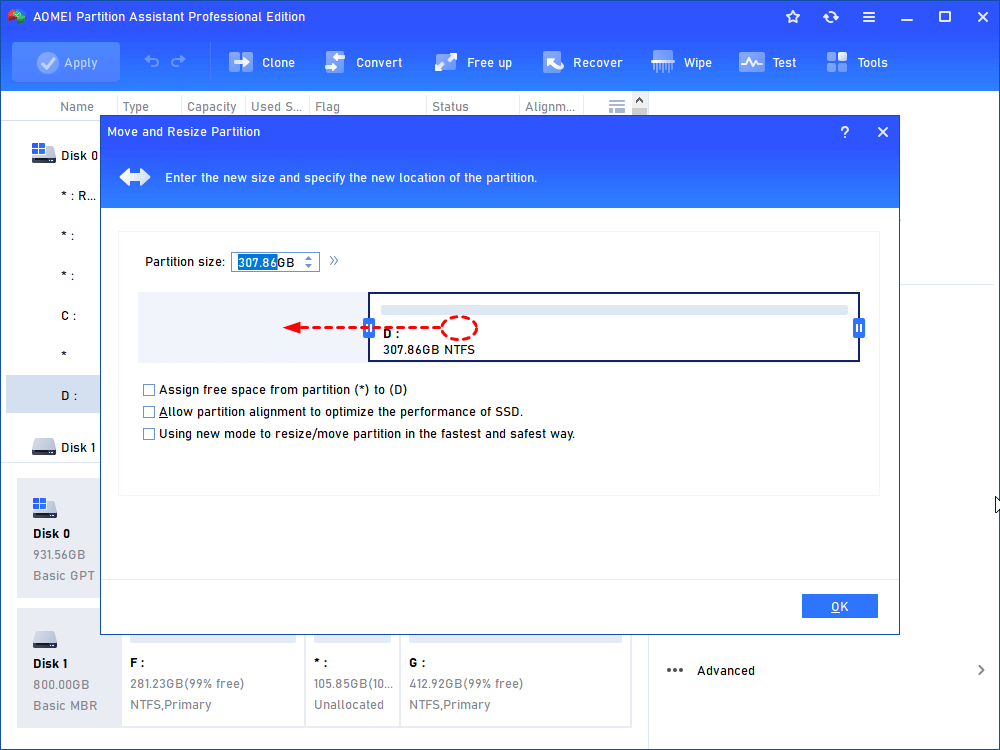Sort by the Type column header
This screenshot has height=750, width=1000.
click(135, 107)
